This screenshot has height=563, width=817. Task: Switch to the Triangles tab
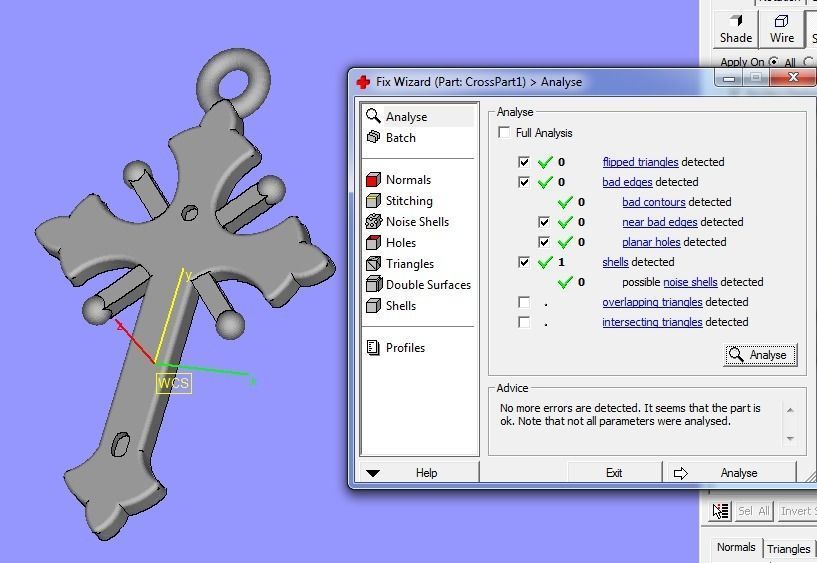point(789,549)
